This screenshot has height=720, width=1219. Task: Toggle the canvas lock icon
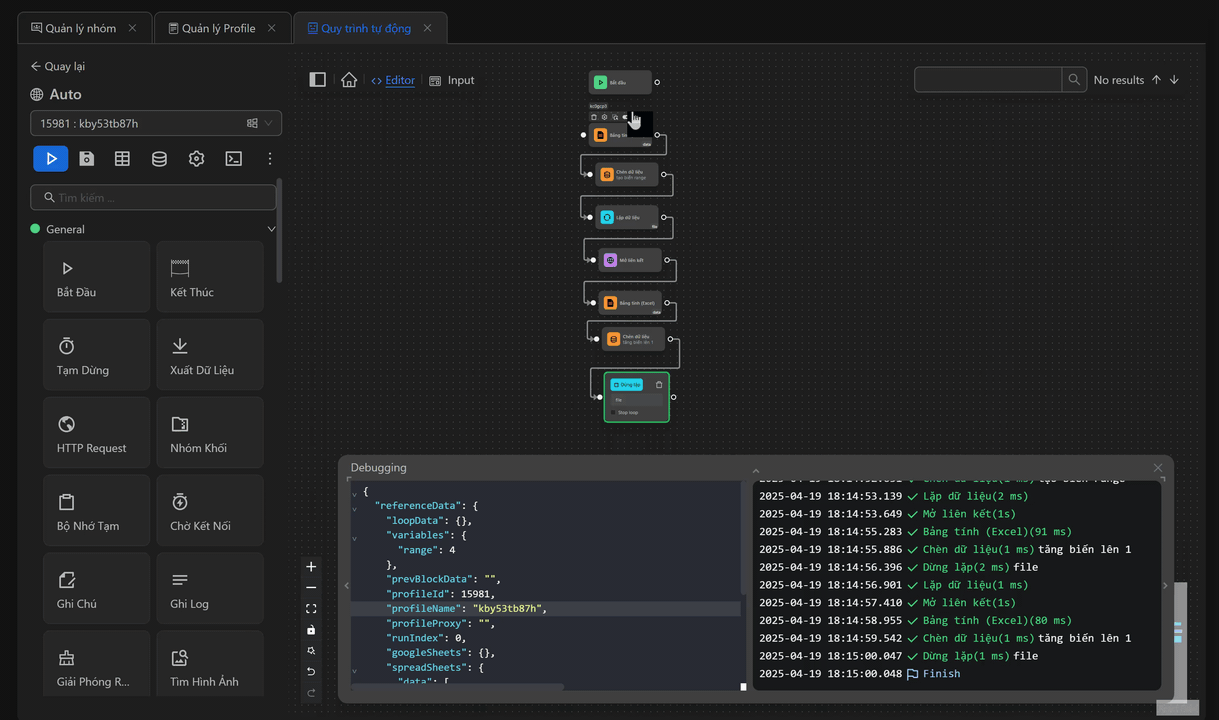point(311,630)
